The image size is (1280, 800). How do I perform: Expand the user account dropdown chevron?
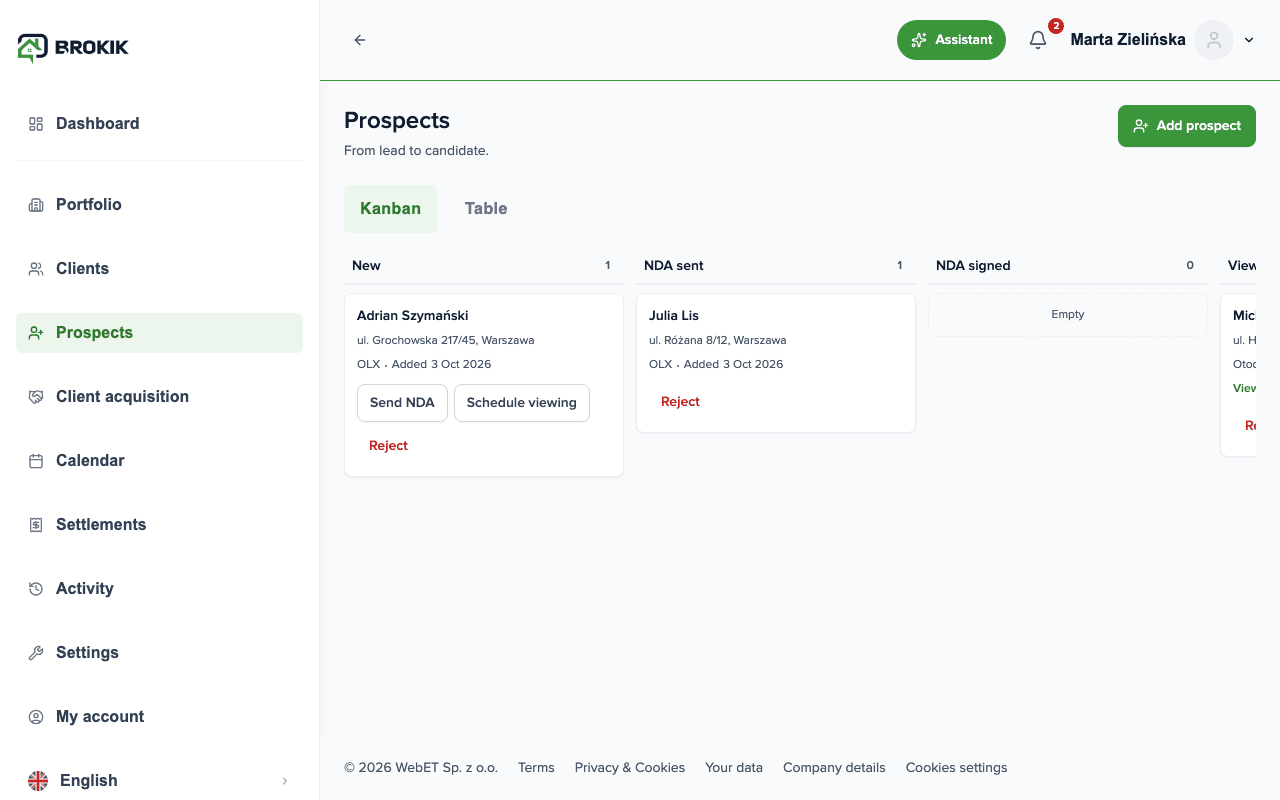(x=1249, y=40)
